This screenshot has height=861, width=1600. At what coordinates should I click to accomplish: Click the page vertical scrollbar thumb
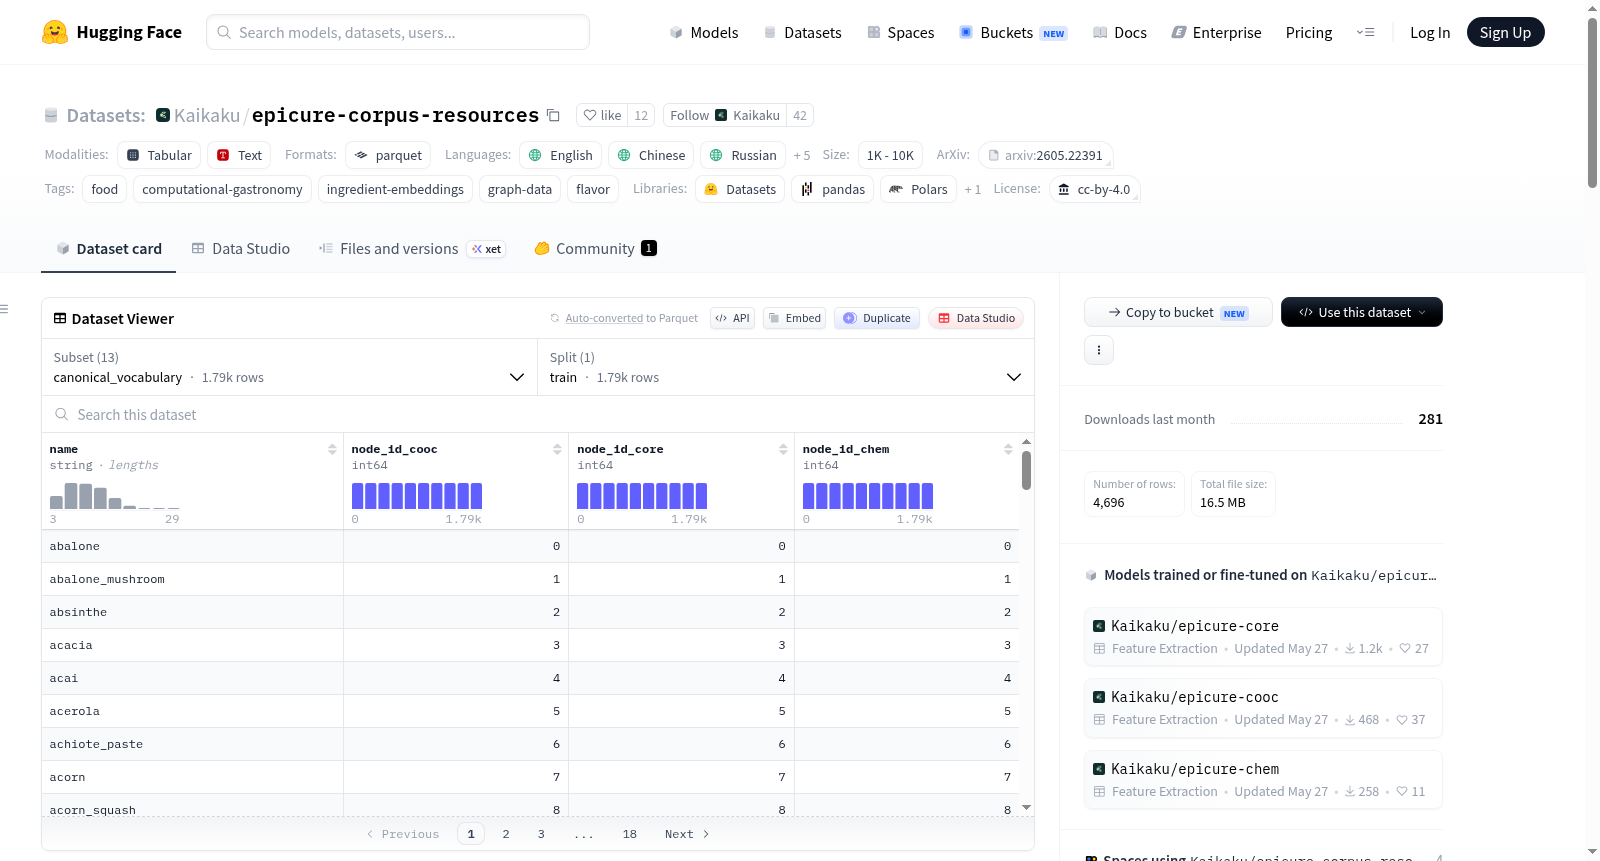(1592, 103)
